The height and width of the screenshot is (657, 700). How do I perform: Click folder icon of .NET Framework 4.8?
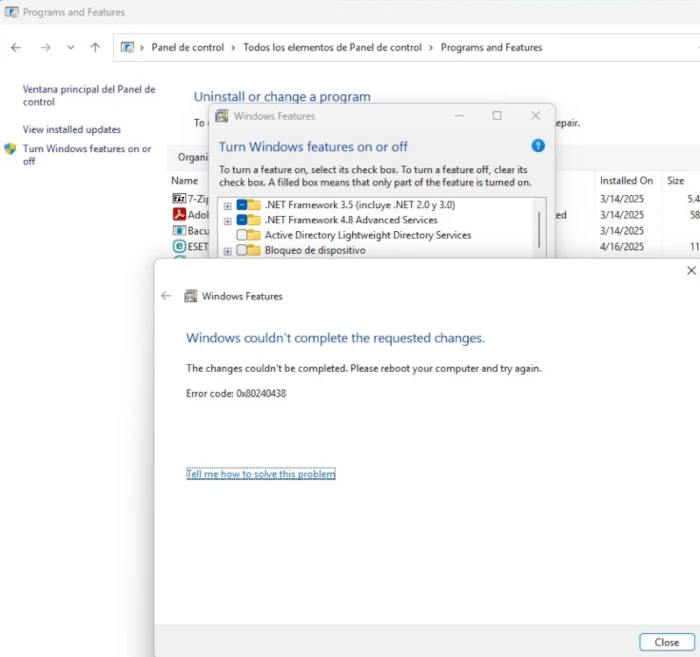[x=254, y=220]
